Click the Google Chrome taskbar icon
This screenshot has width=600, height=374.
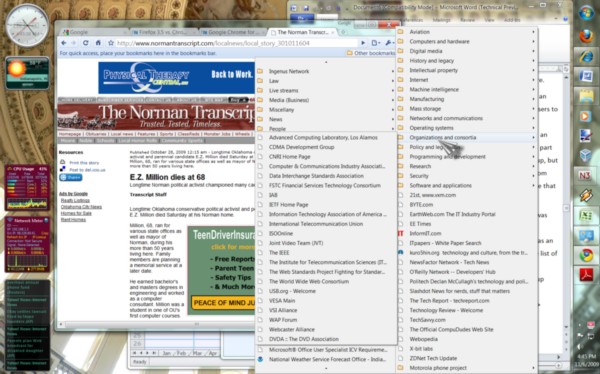coord(586,255)
